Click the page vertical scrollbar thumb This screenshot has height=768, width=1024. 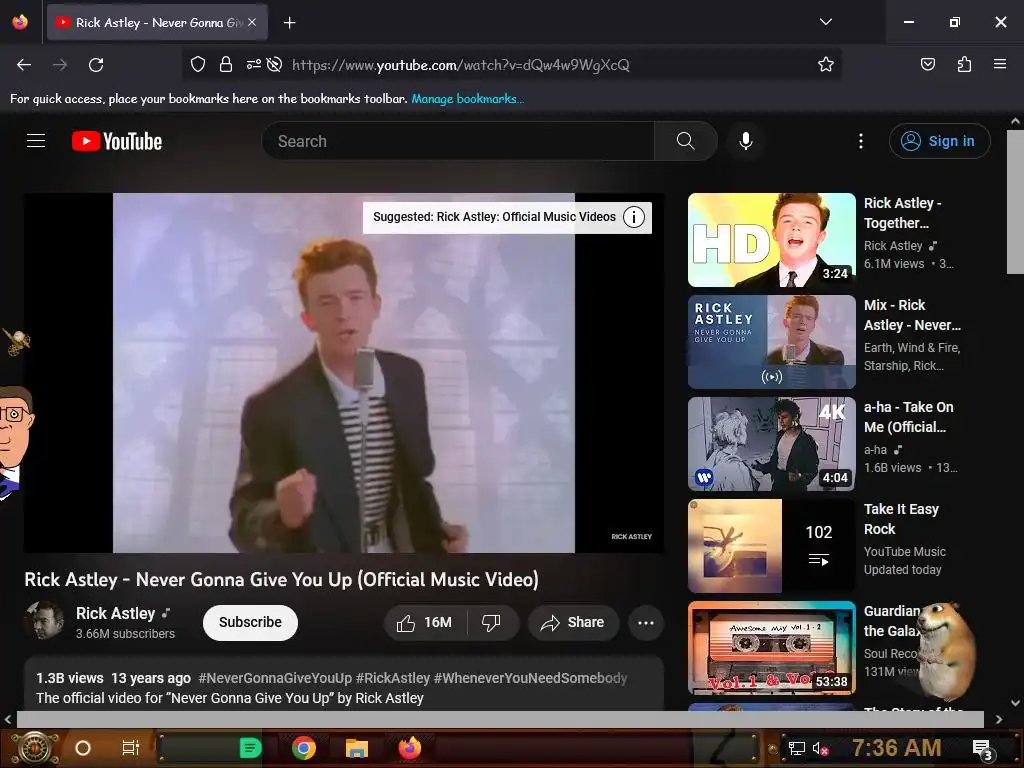coord(1015,202)
